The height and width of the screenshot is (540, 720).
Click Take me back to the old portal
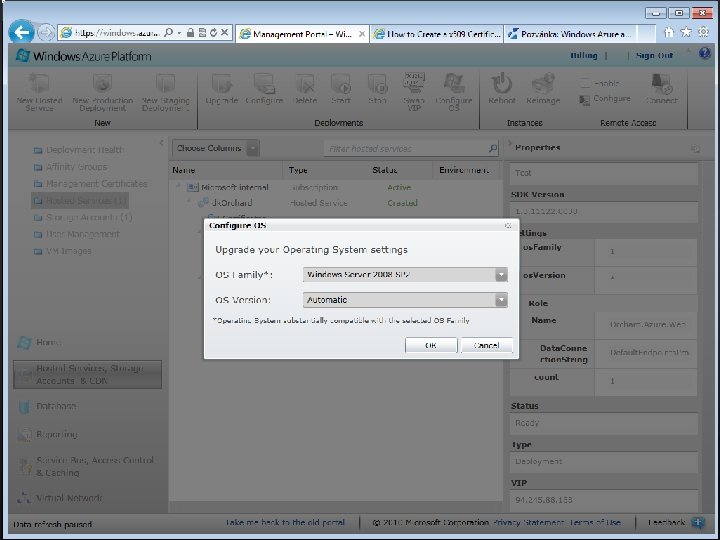[x=285, y=523]
